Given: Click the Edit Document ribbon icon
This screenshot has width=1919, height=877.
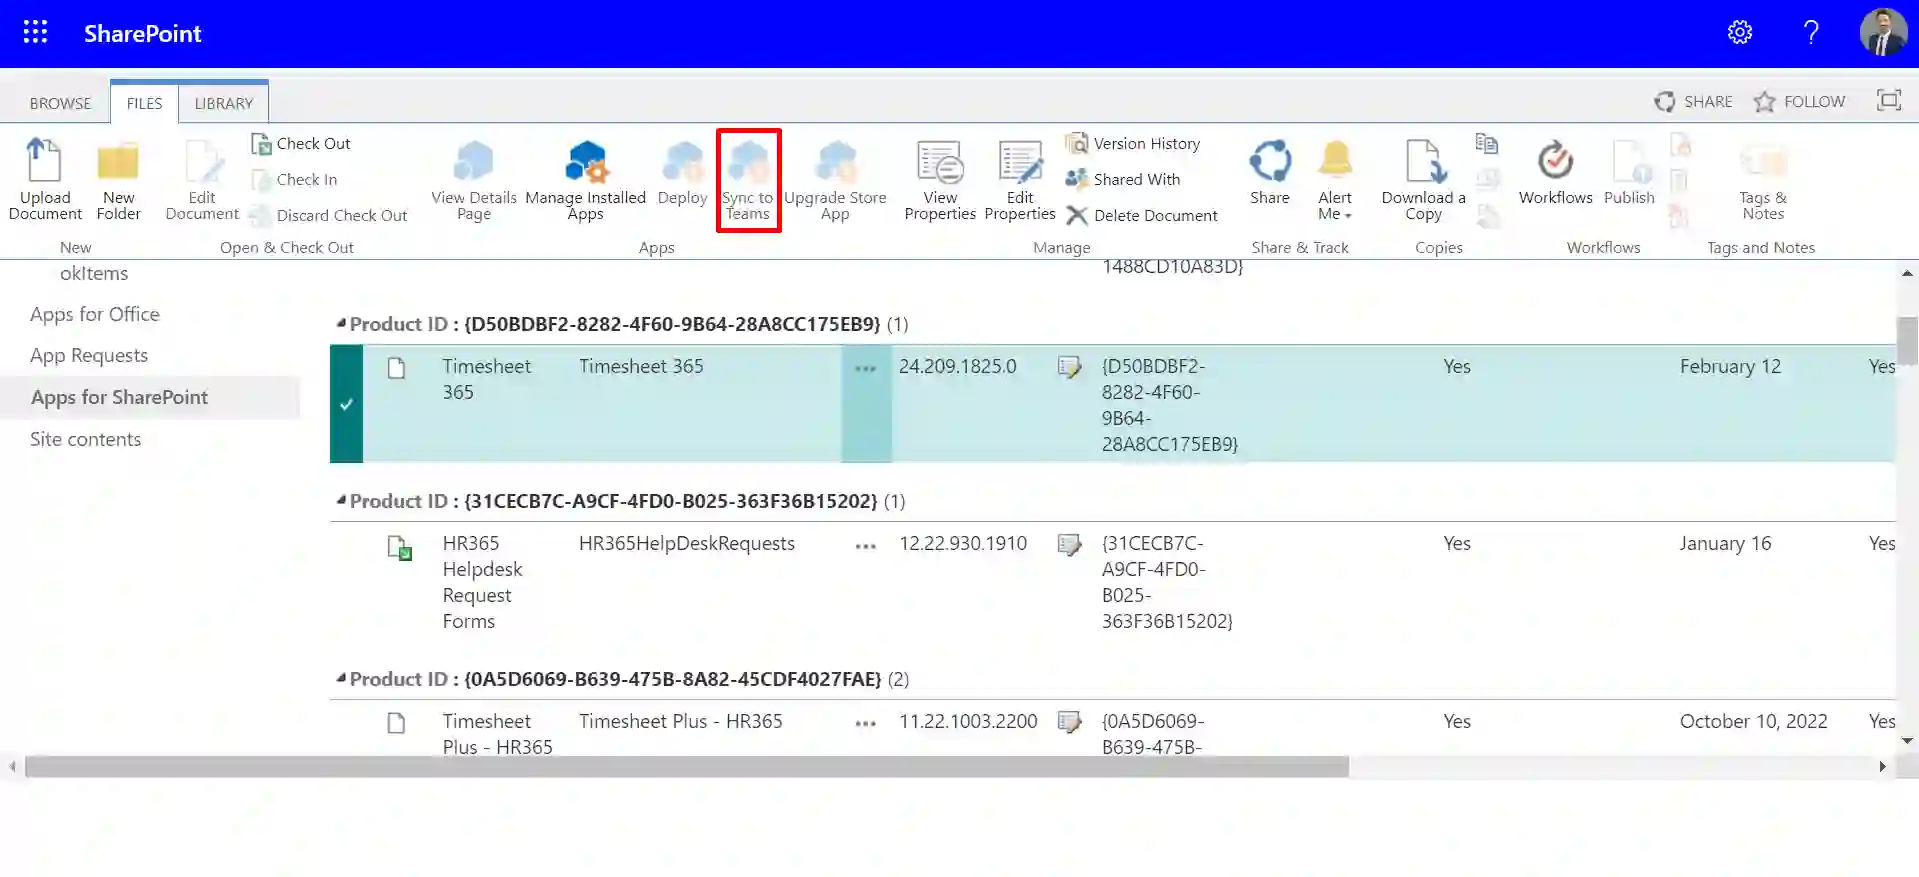Looking at the screenshot, I should pyautogui.click(x=202, y=180).
